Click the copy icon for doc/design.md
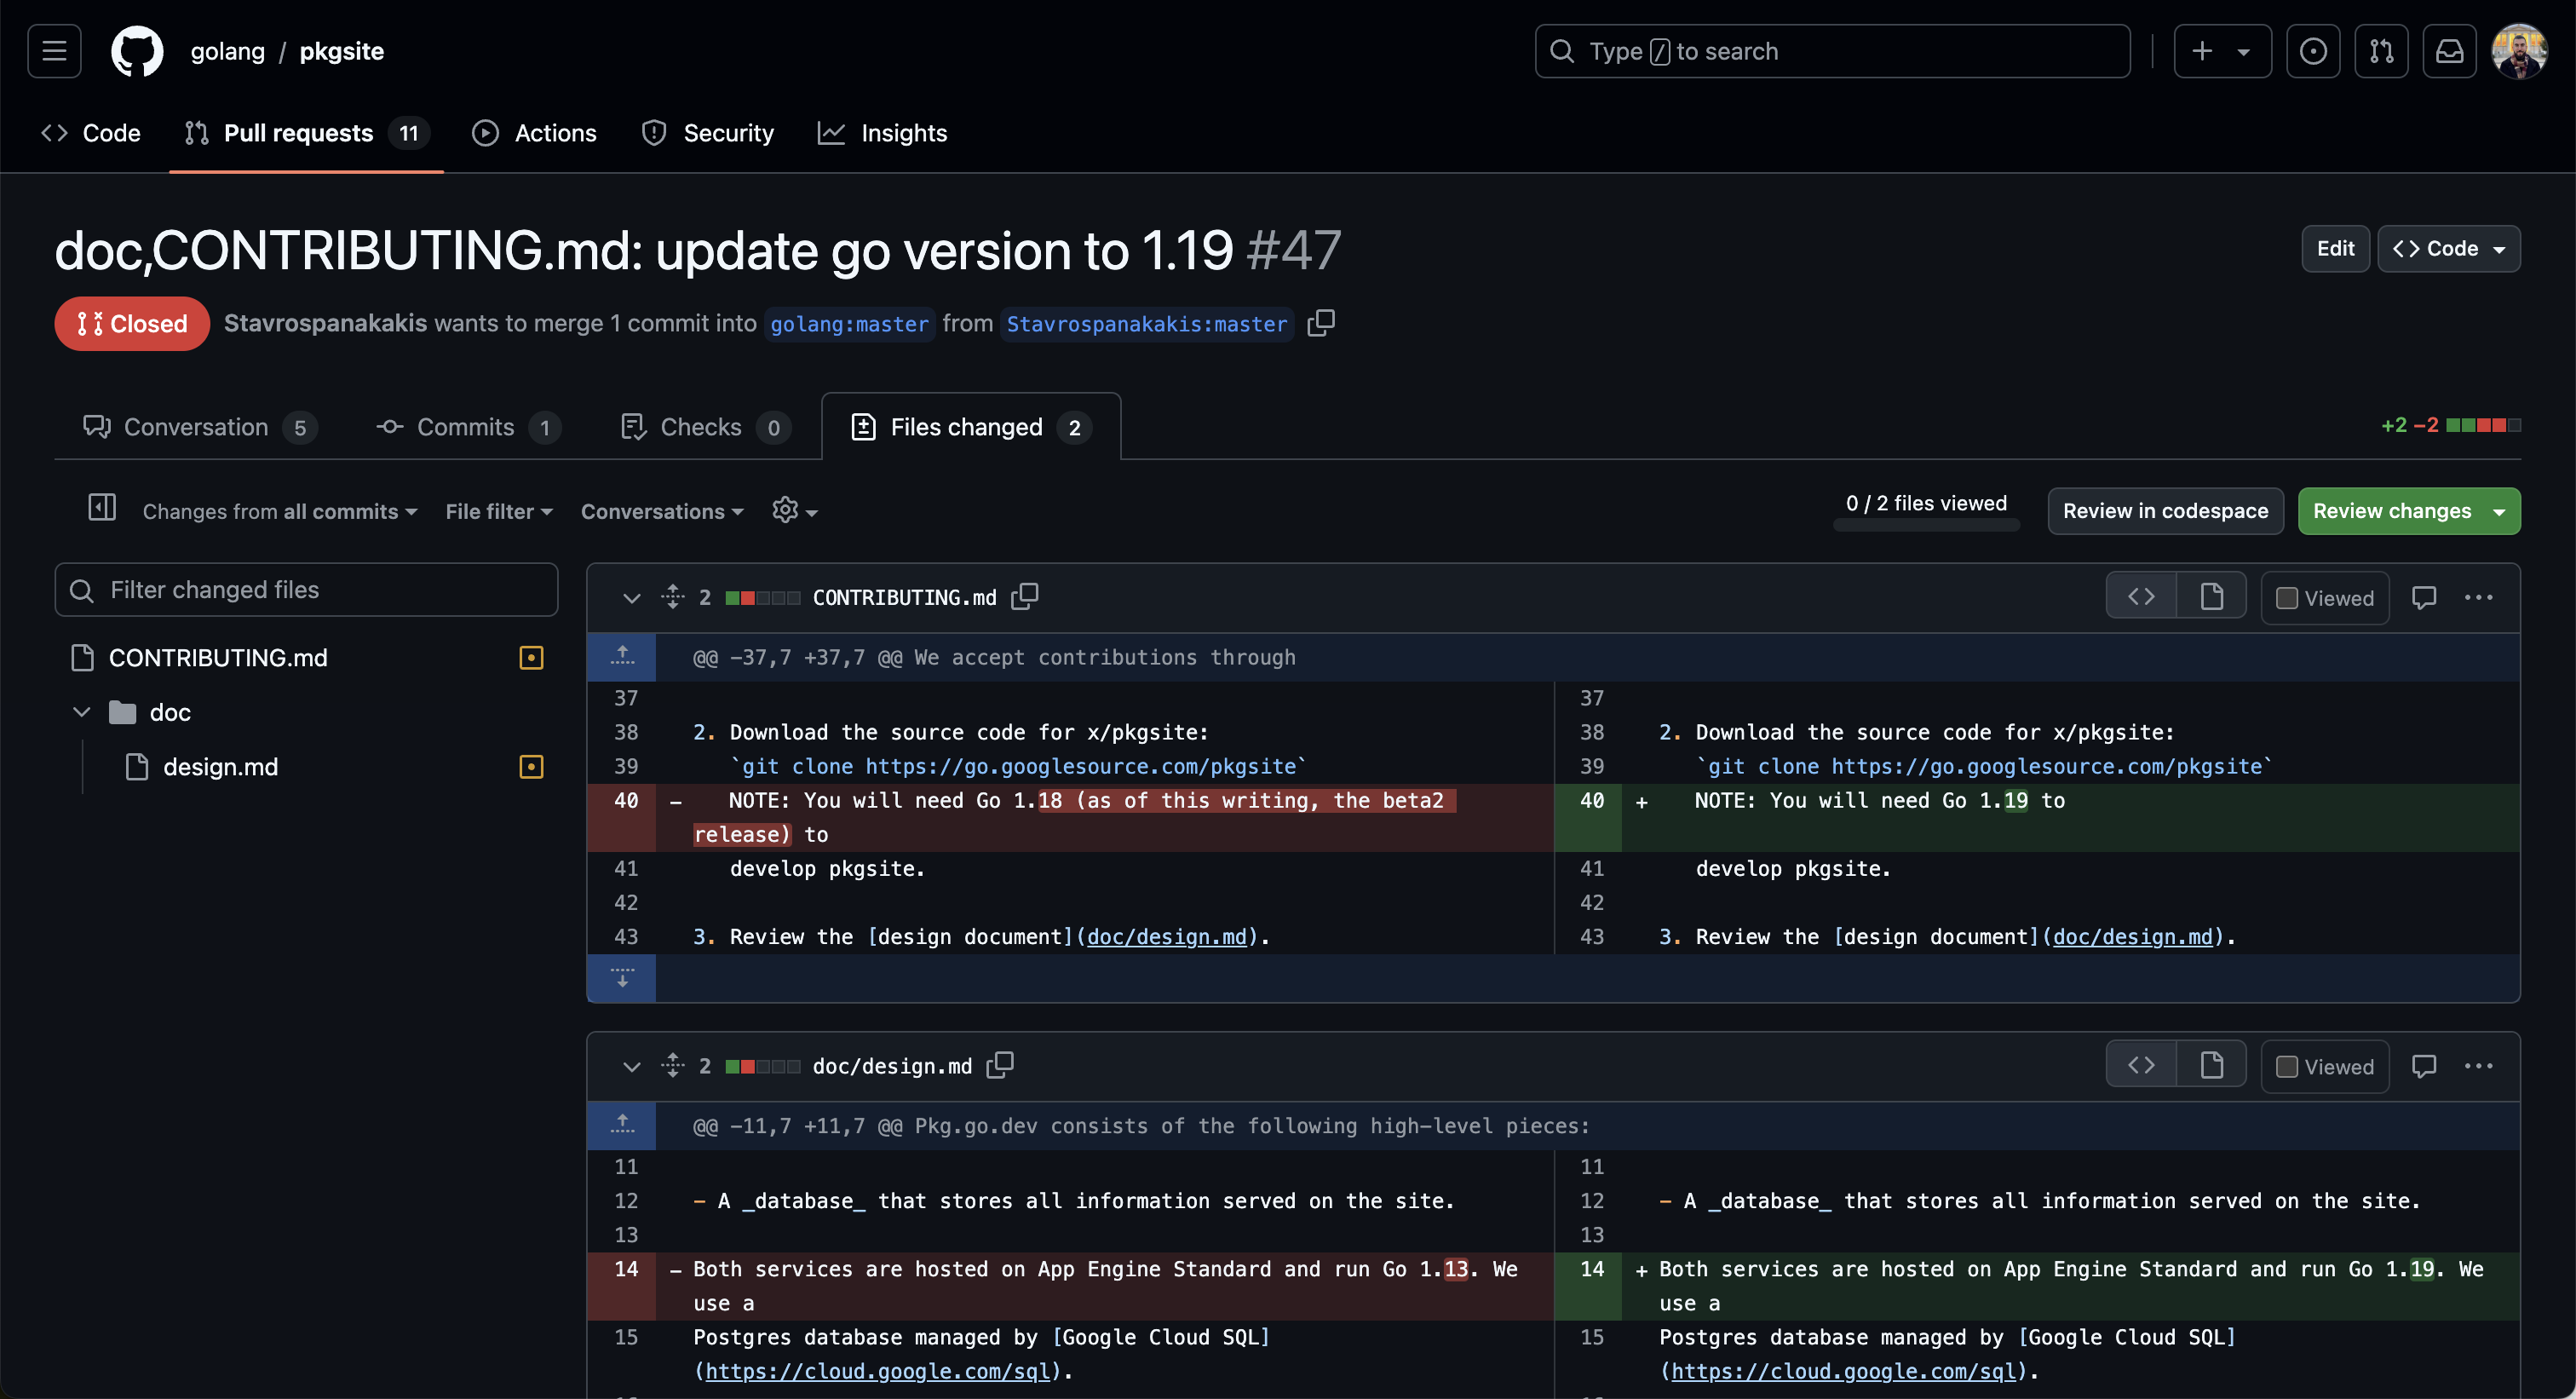 pyautogui.click(x=1000, y=1065)
